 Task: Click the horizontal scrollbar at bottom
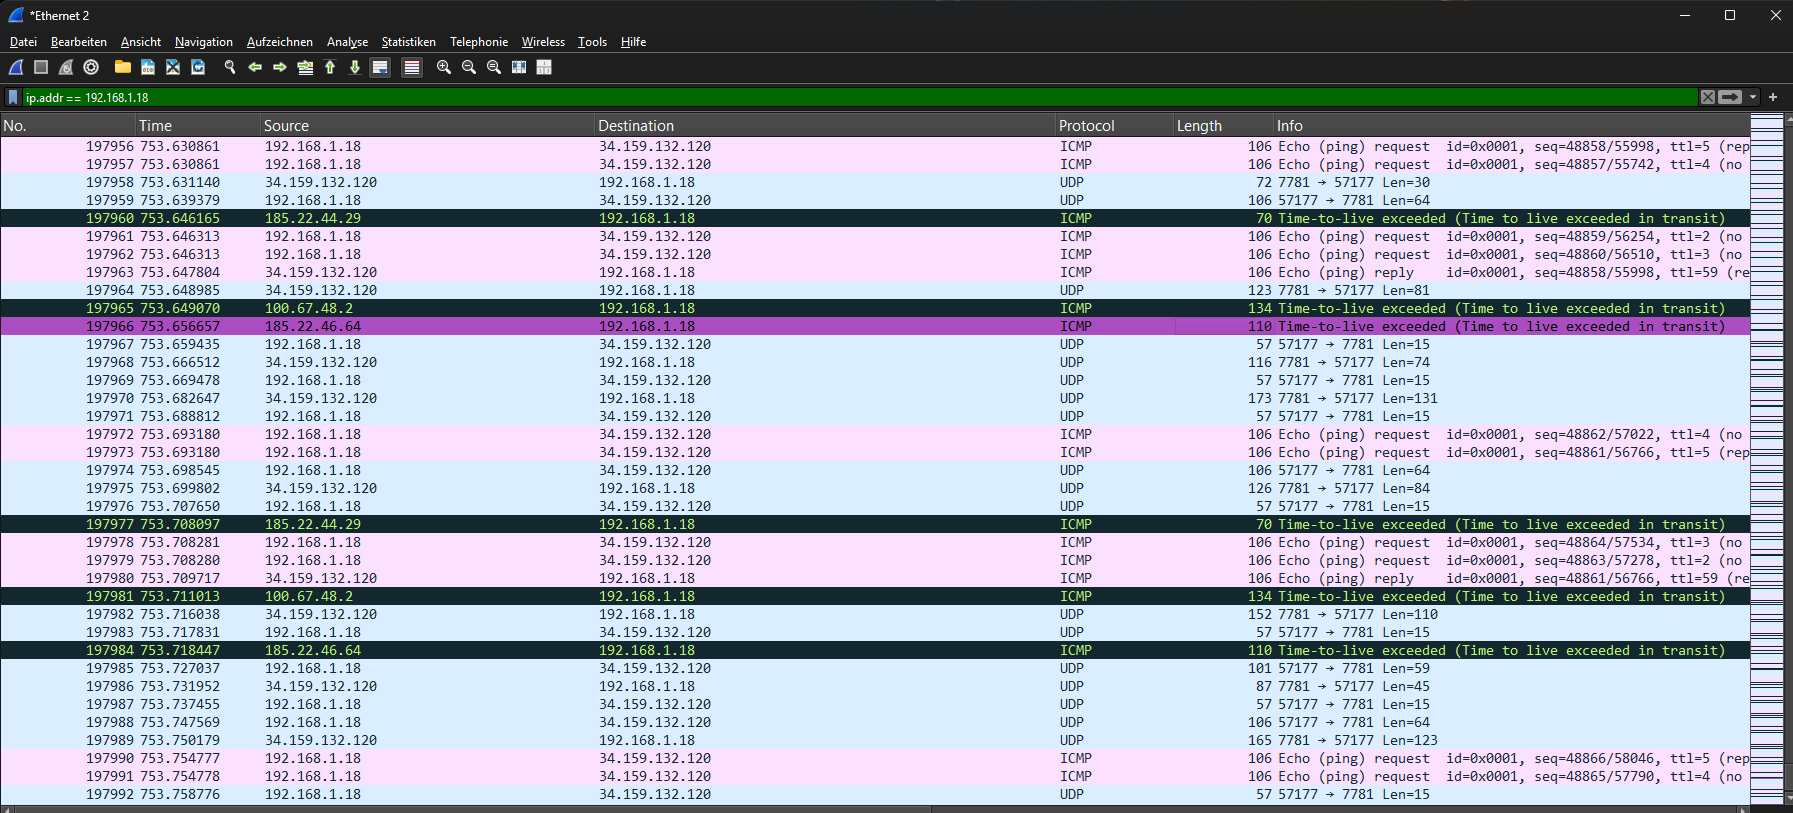click(x=875, y=808)
